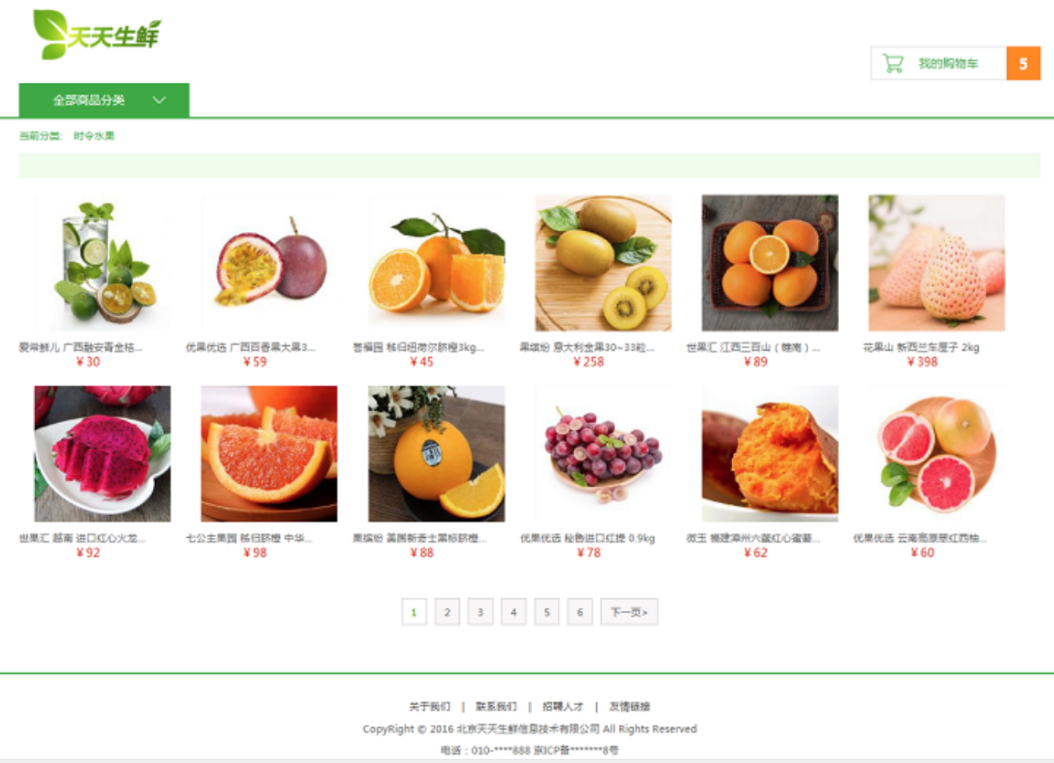Click the seasonal fruit breadcrumb category link
This screenshot has width=1054, height=763.
94,136
